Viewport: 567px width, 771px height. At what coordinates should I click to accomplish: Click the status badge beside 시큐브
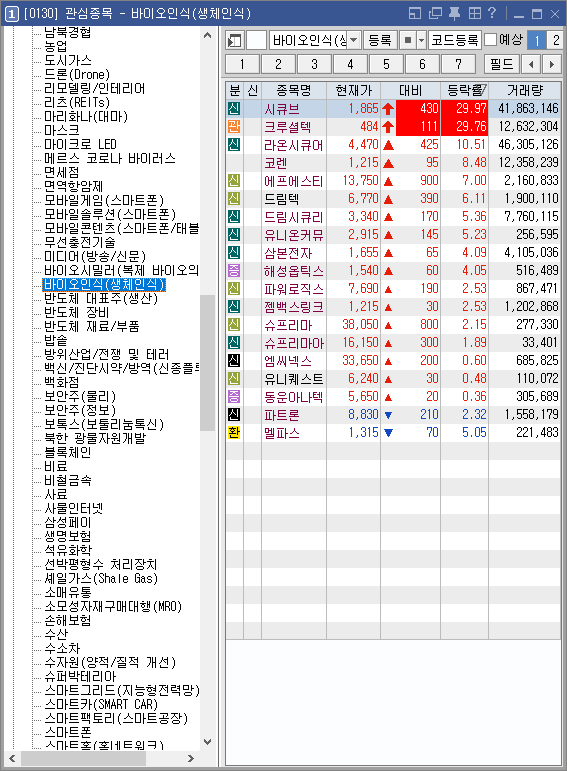coord(234,109)
